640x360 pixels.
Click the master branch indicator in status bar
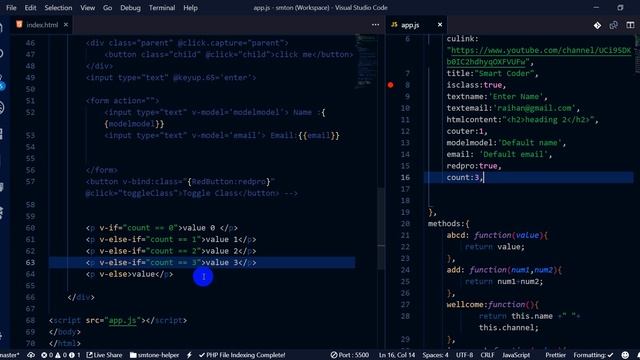click(10, 355)
